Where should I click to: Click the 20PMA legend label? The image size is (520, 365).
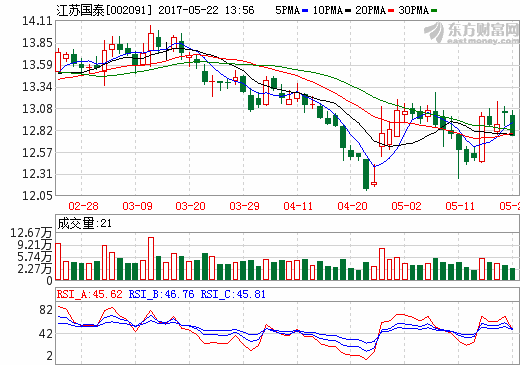(370, 10)
